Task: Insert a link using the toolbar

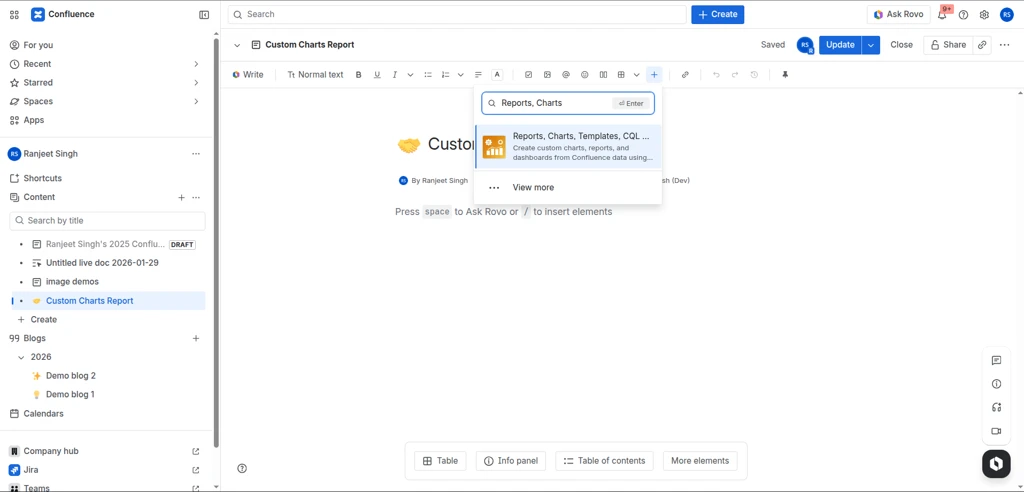Action: click(685, 74)
